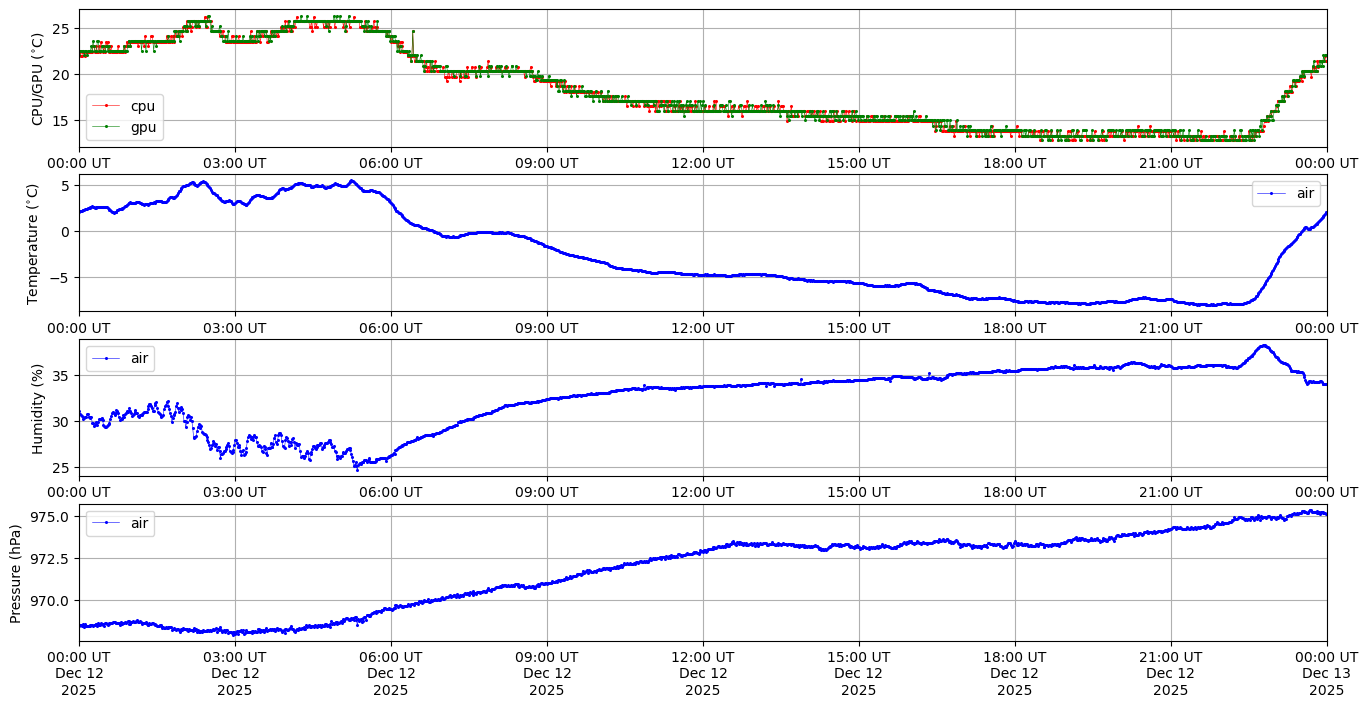Viewport: 1368px width, 707px height.
Task: Click the gpu entry in the top legend
Action: [142, 127]
